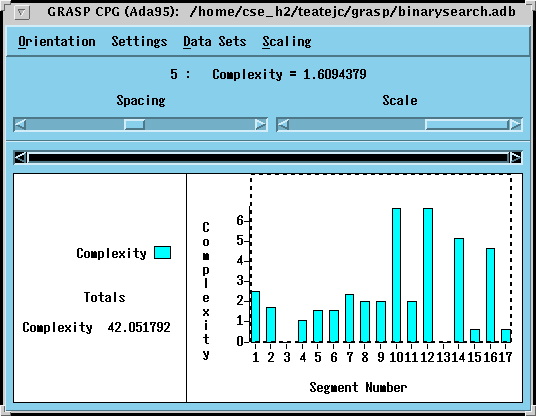536x416 pixels.
Task: Select the bar for segment 10
Action: point(397,275)
